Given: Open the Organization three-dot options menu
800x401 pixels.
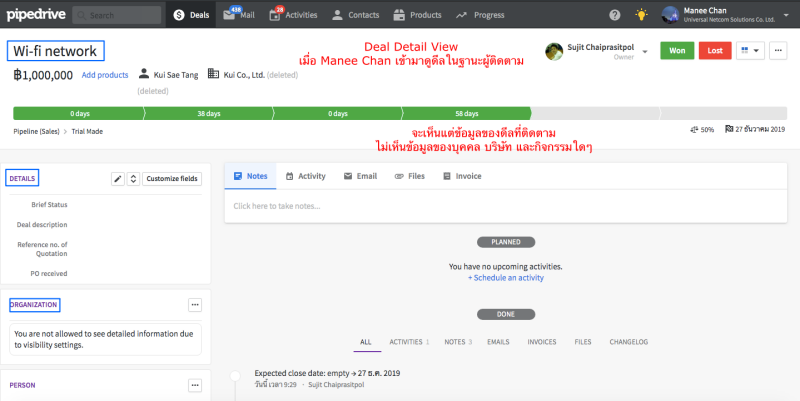Looking at the screenshot, I should point(195,305).
